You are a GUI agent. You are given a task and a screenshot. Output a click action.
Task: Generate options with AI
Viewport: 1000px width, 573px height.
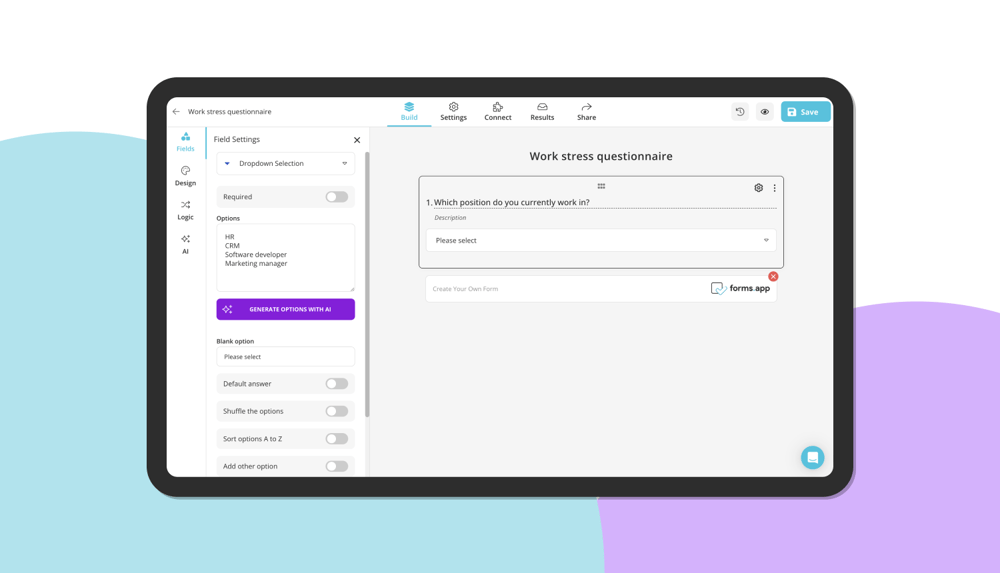[285, 309]
